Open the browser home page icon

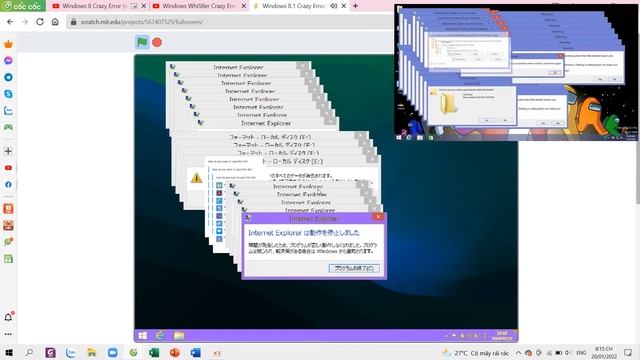tap(55, 22)
